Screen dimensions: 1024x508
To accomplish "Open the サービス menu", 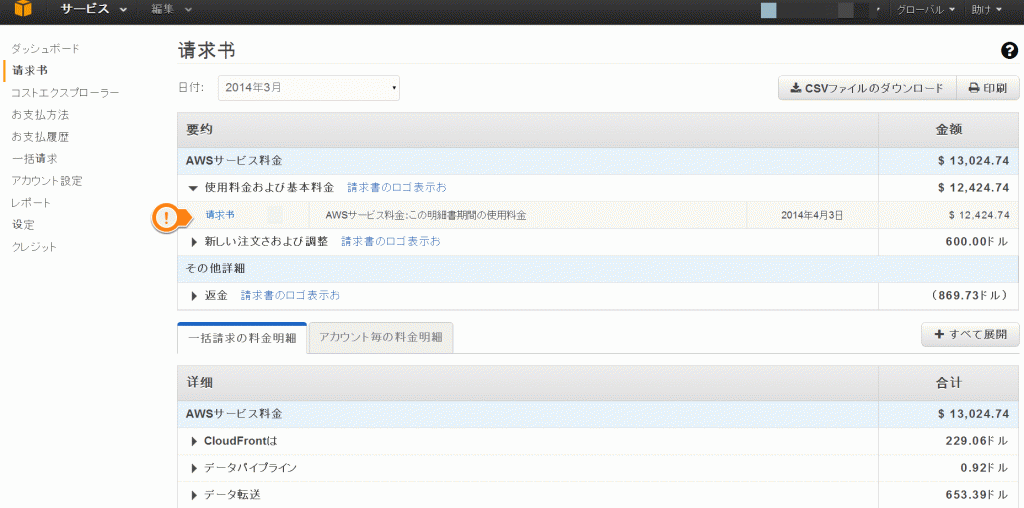I will click(93, 10).
